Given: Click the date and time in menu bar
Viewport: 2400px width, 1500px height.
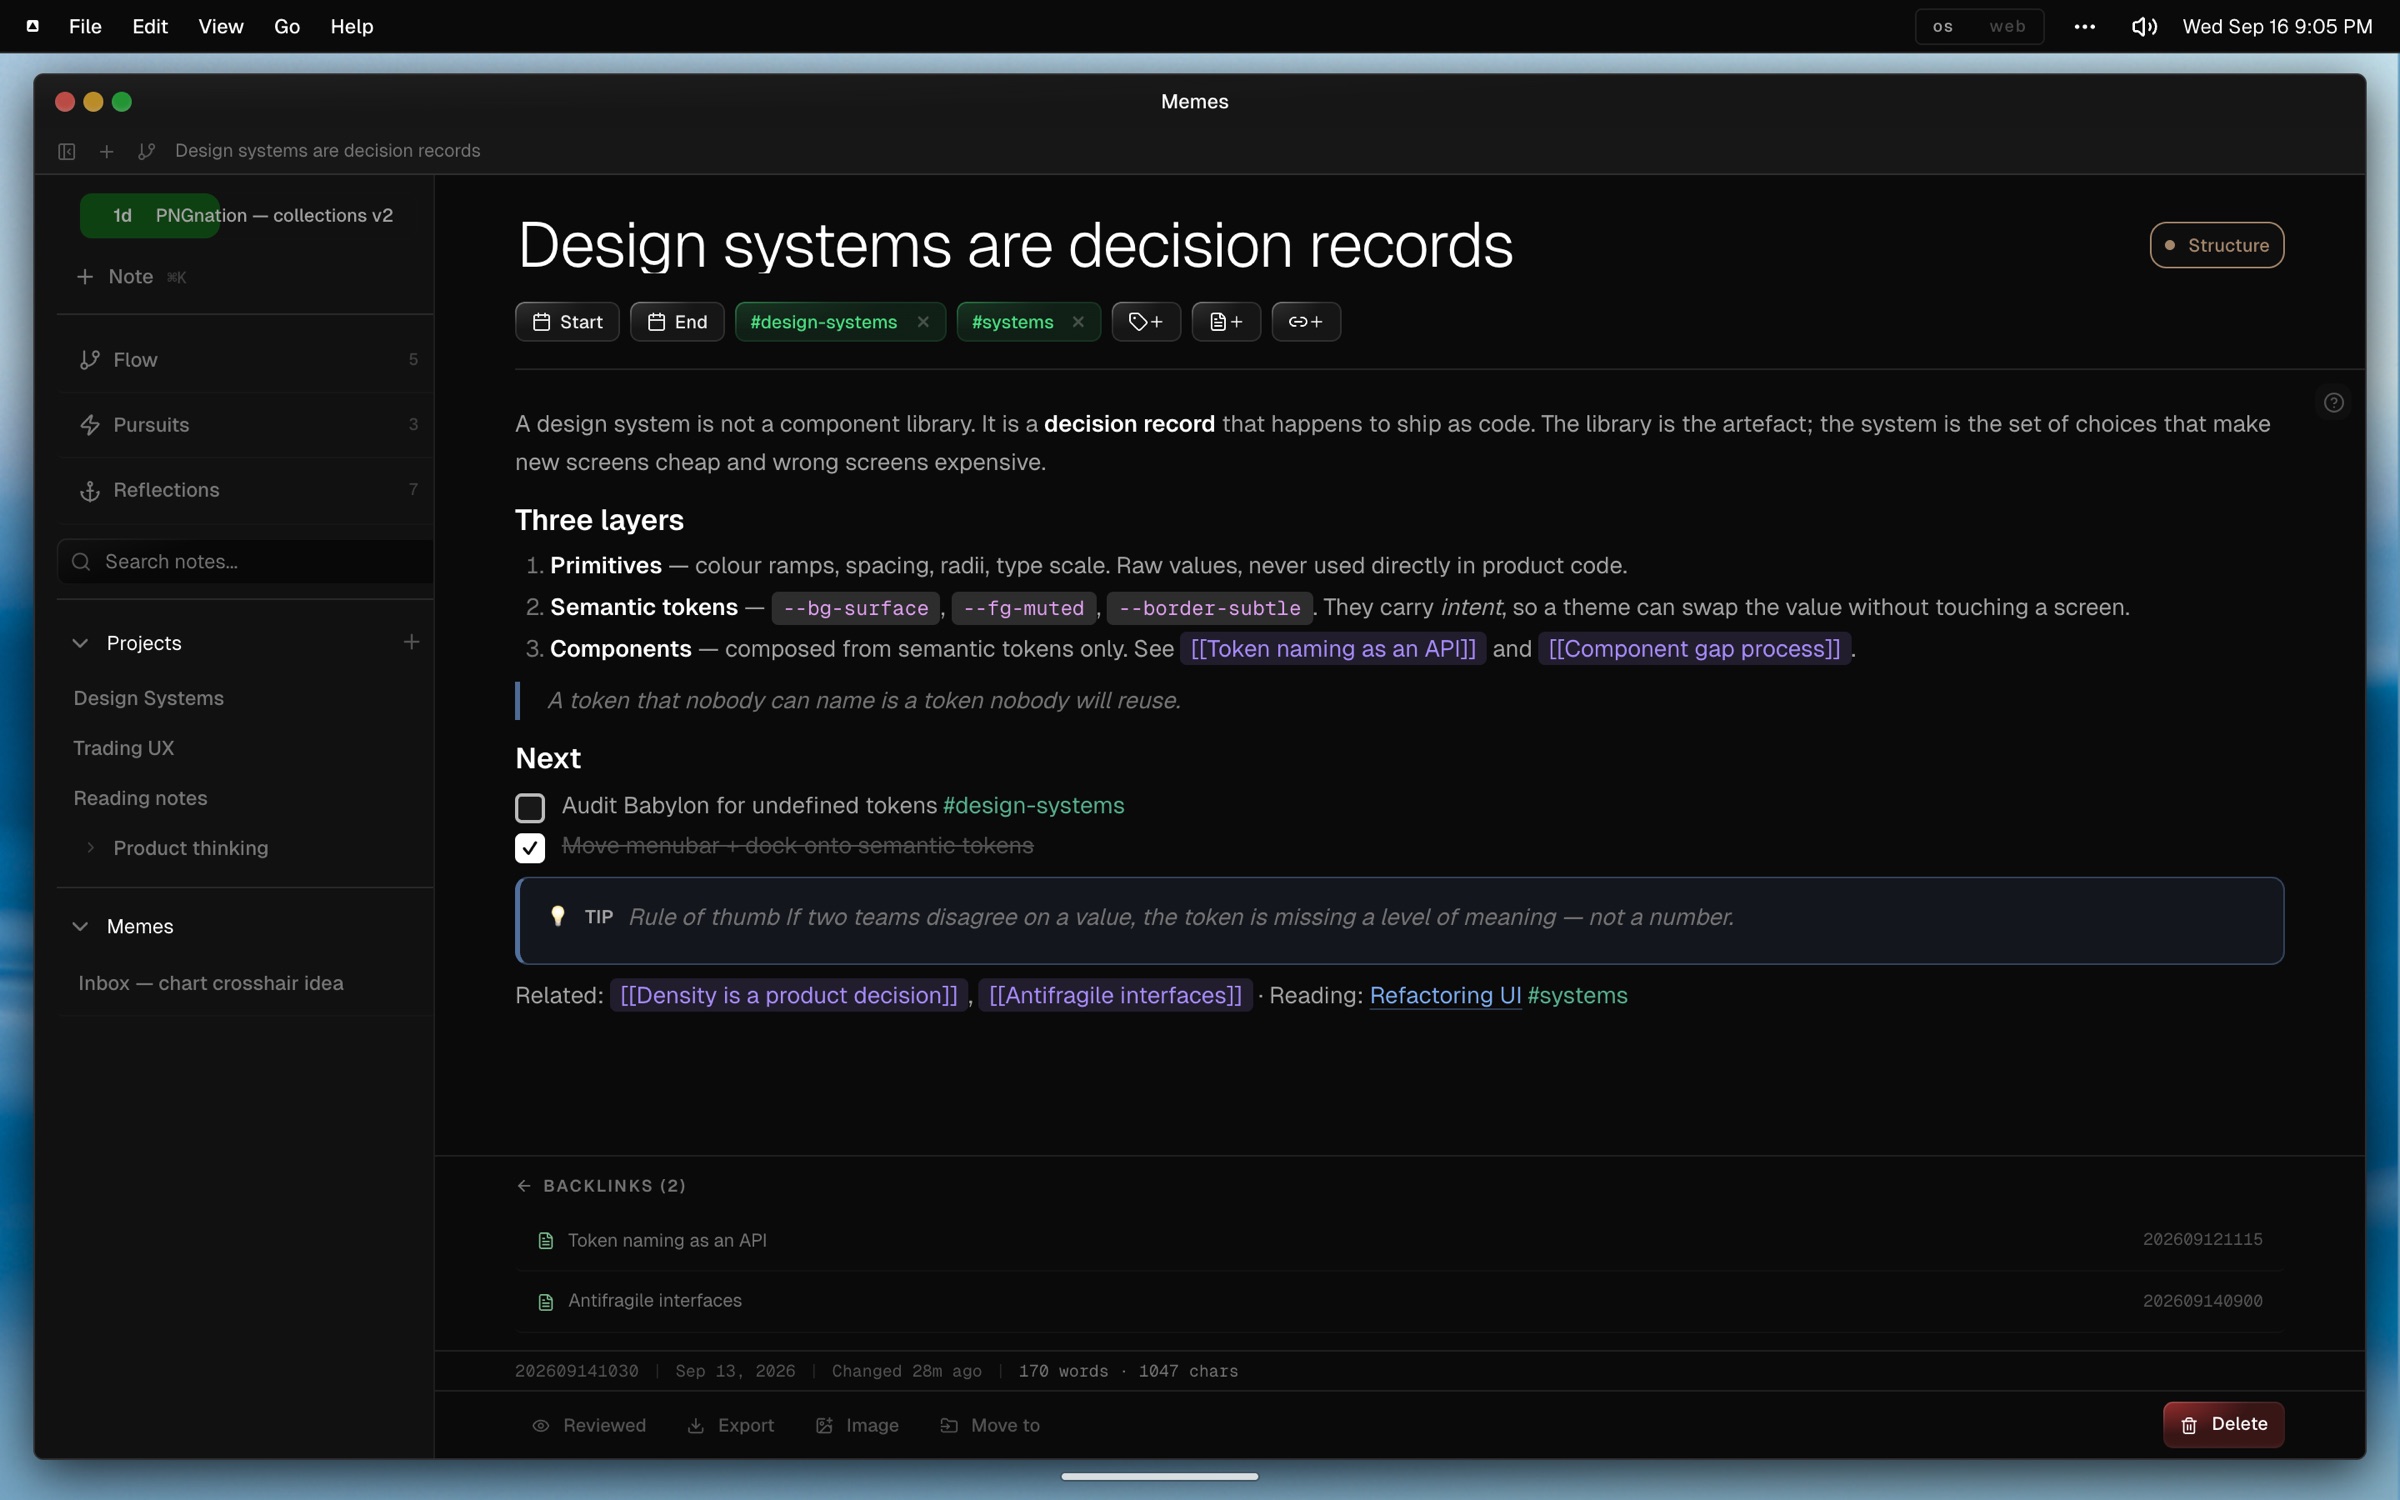Looking at the screenshot, I should point(2277,27).
